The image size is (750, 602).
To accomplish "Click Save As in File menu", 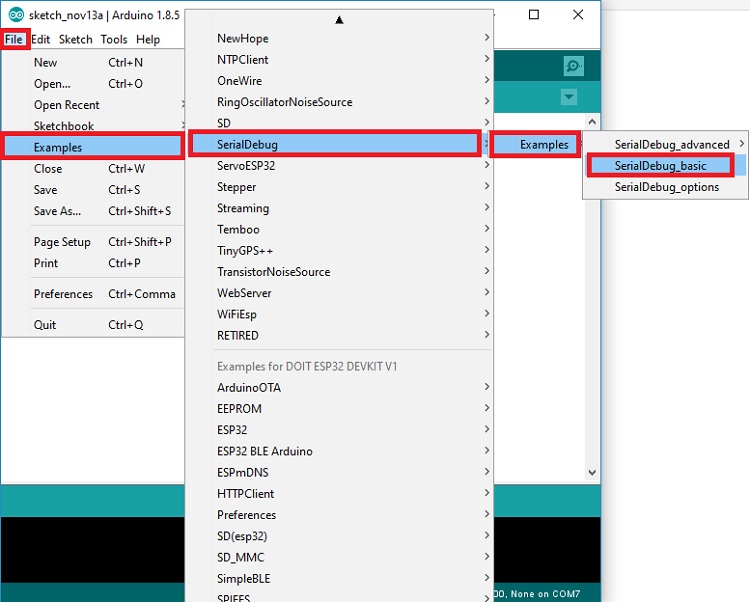I will click(x=58, y=211).
